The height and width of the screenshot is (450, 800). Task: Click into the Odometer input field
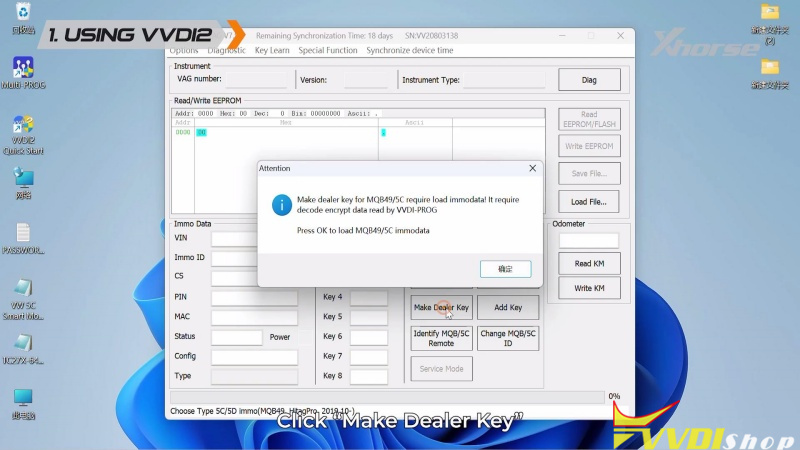coord(589,240)
